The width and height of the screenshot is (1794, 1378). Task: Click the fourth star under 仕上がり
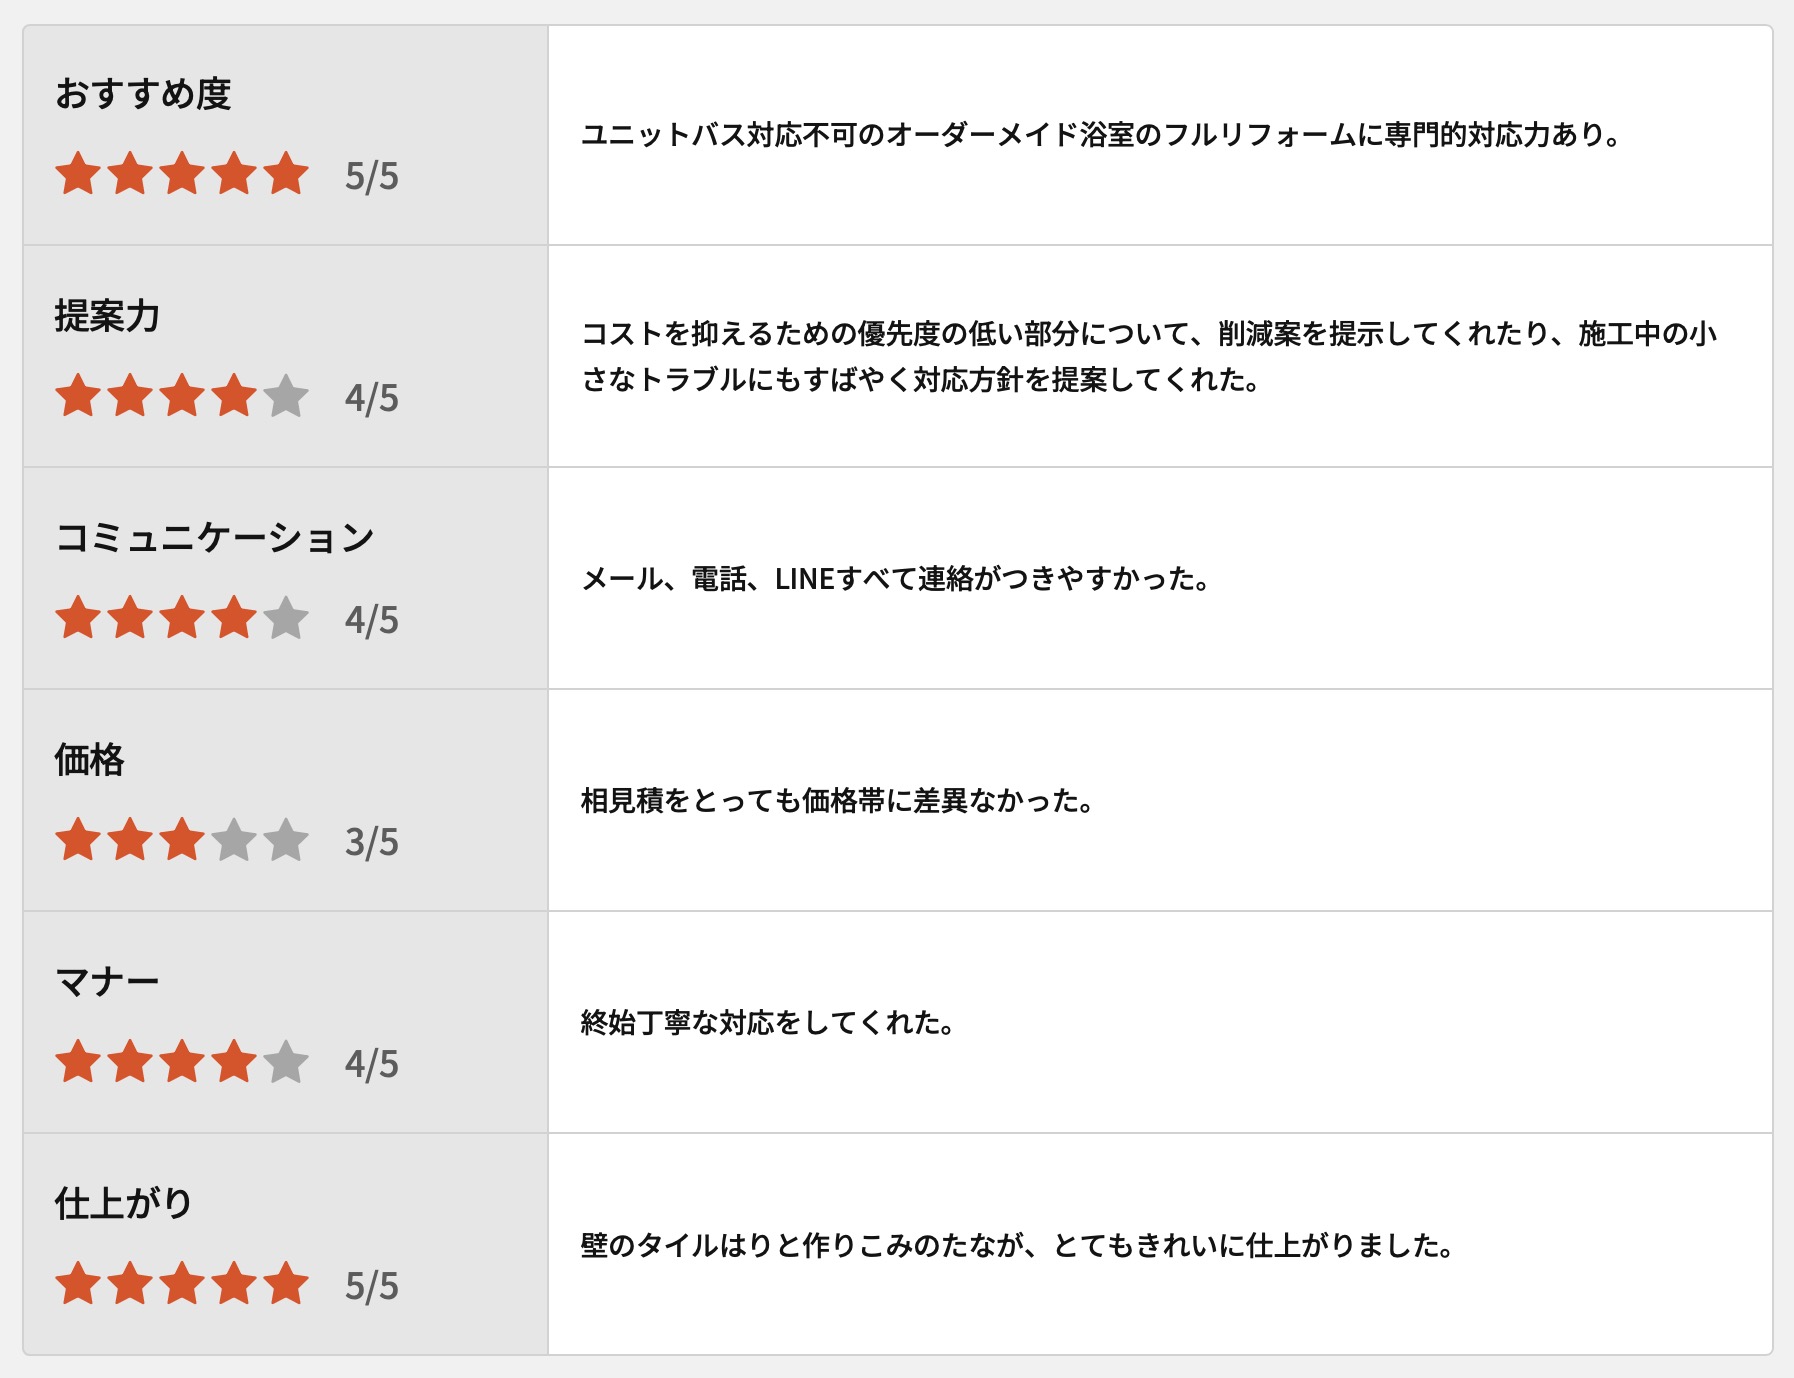pos(234,1284)
